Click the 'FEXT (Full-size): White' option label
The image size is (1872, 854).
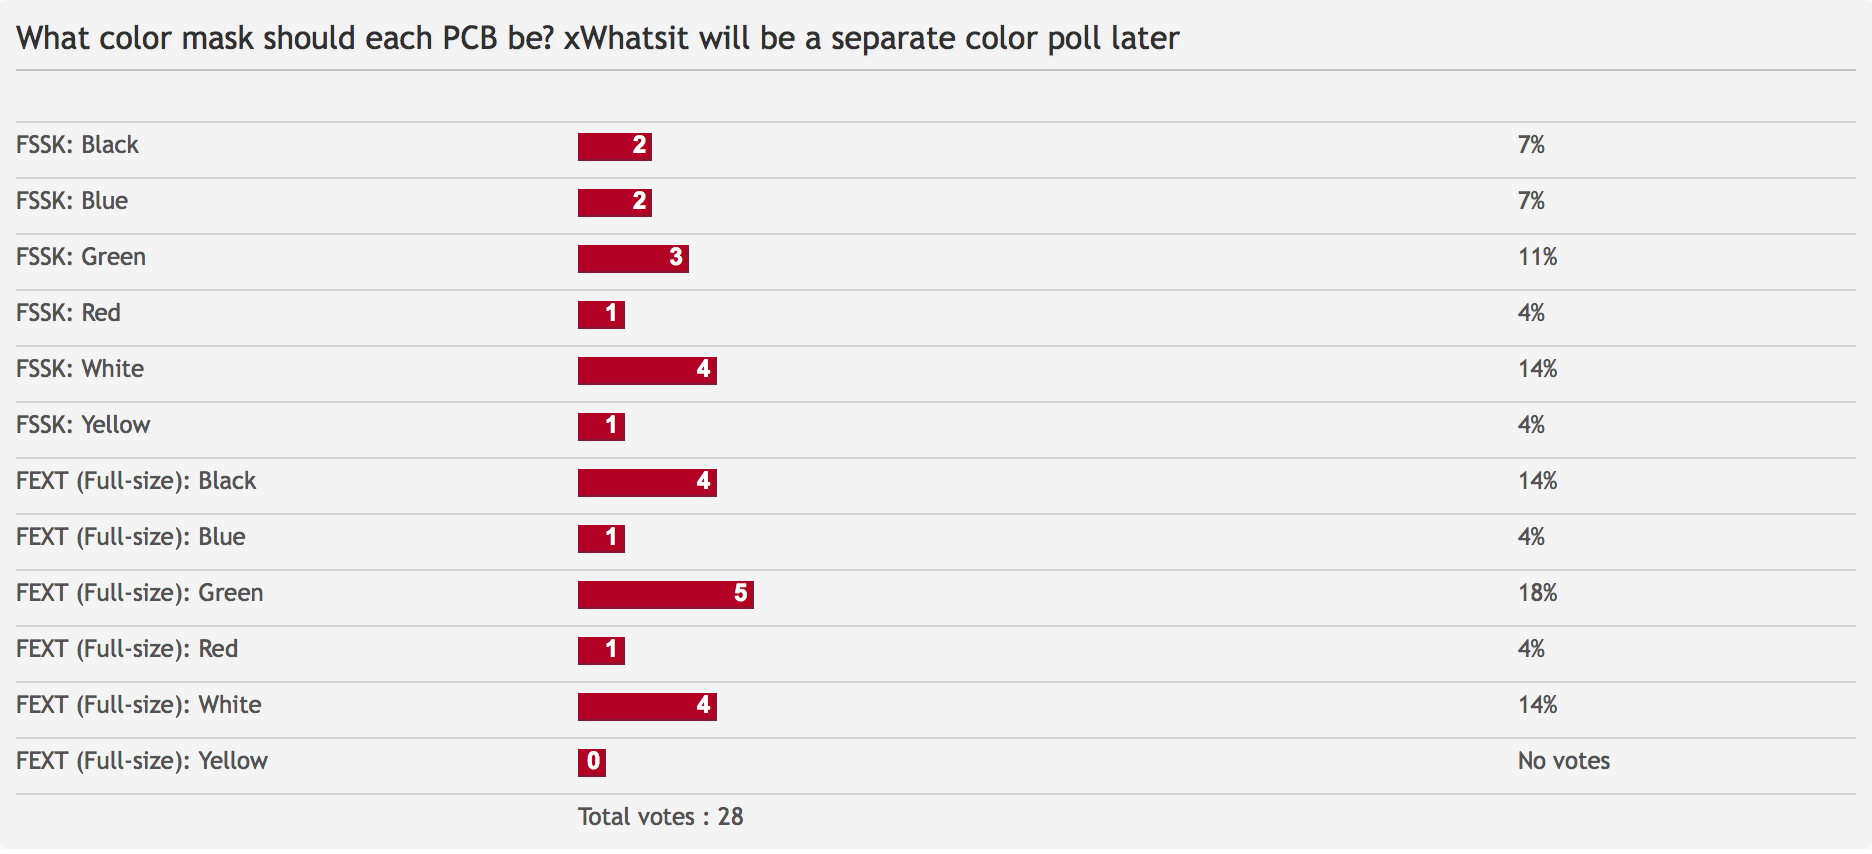138,705
